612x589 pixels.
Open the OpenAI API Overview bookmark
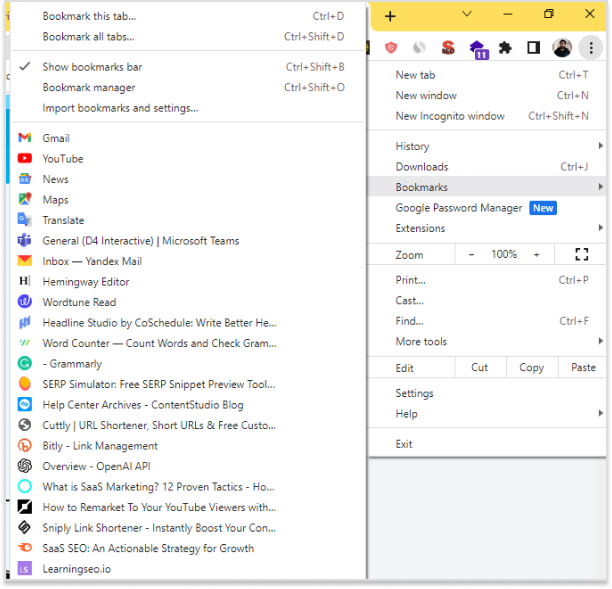tap(187, 466)
